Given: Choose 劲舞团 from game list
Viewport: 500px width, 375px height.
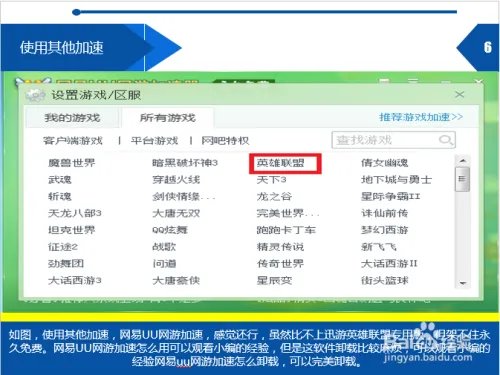Looking at the screenshot, I should click(66, 264).
